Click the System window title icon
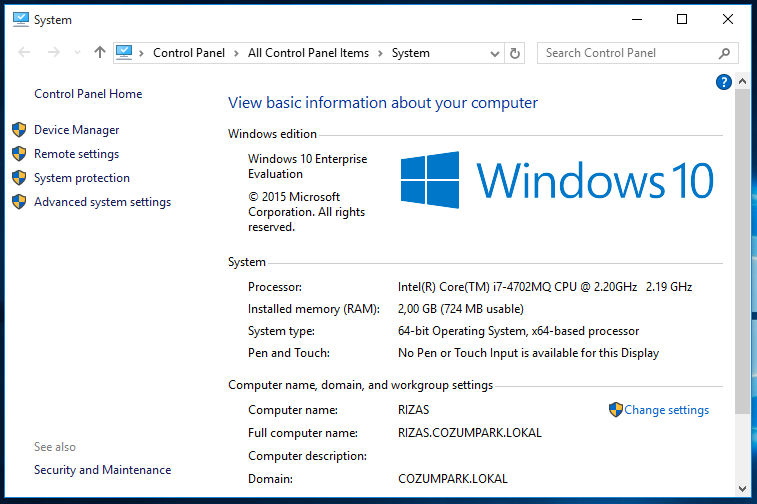757x504 pixels. (x=21, y=19)
